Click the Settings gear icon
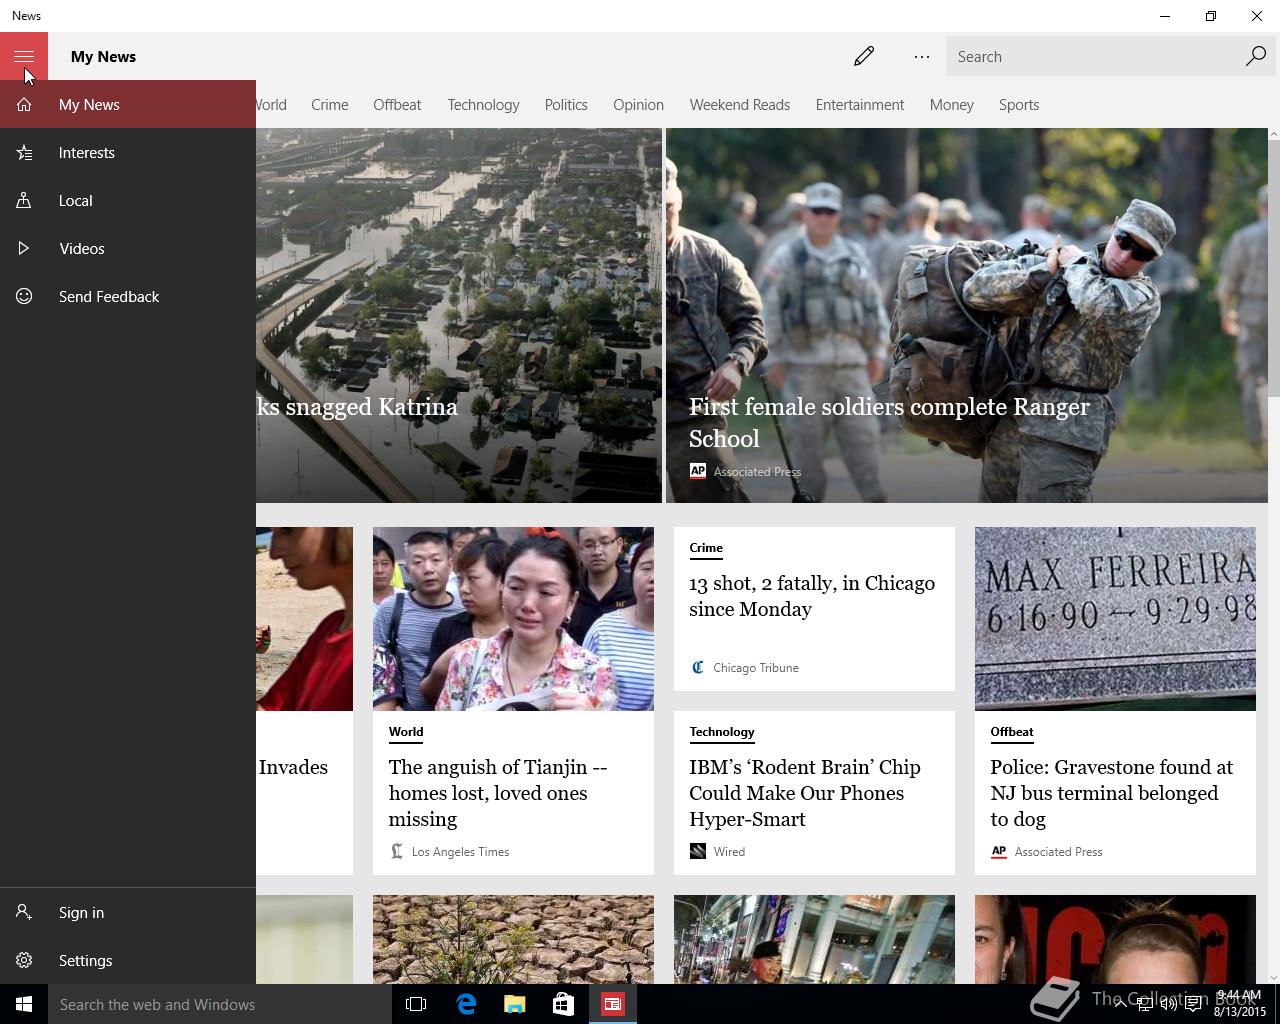Viewport: 1280px width, 1024px height. click(x=24, y=960)
